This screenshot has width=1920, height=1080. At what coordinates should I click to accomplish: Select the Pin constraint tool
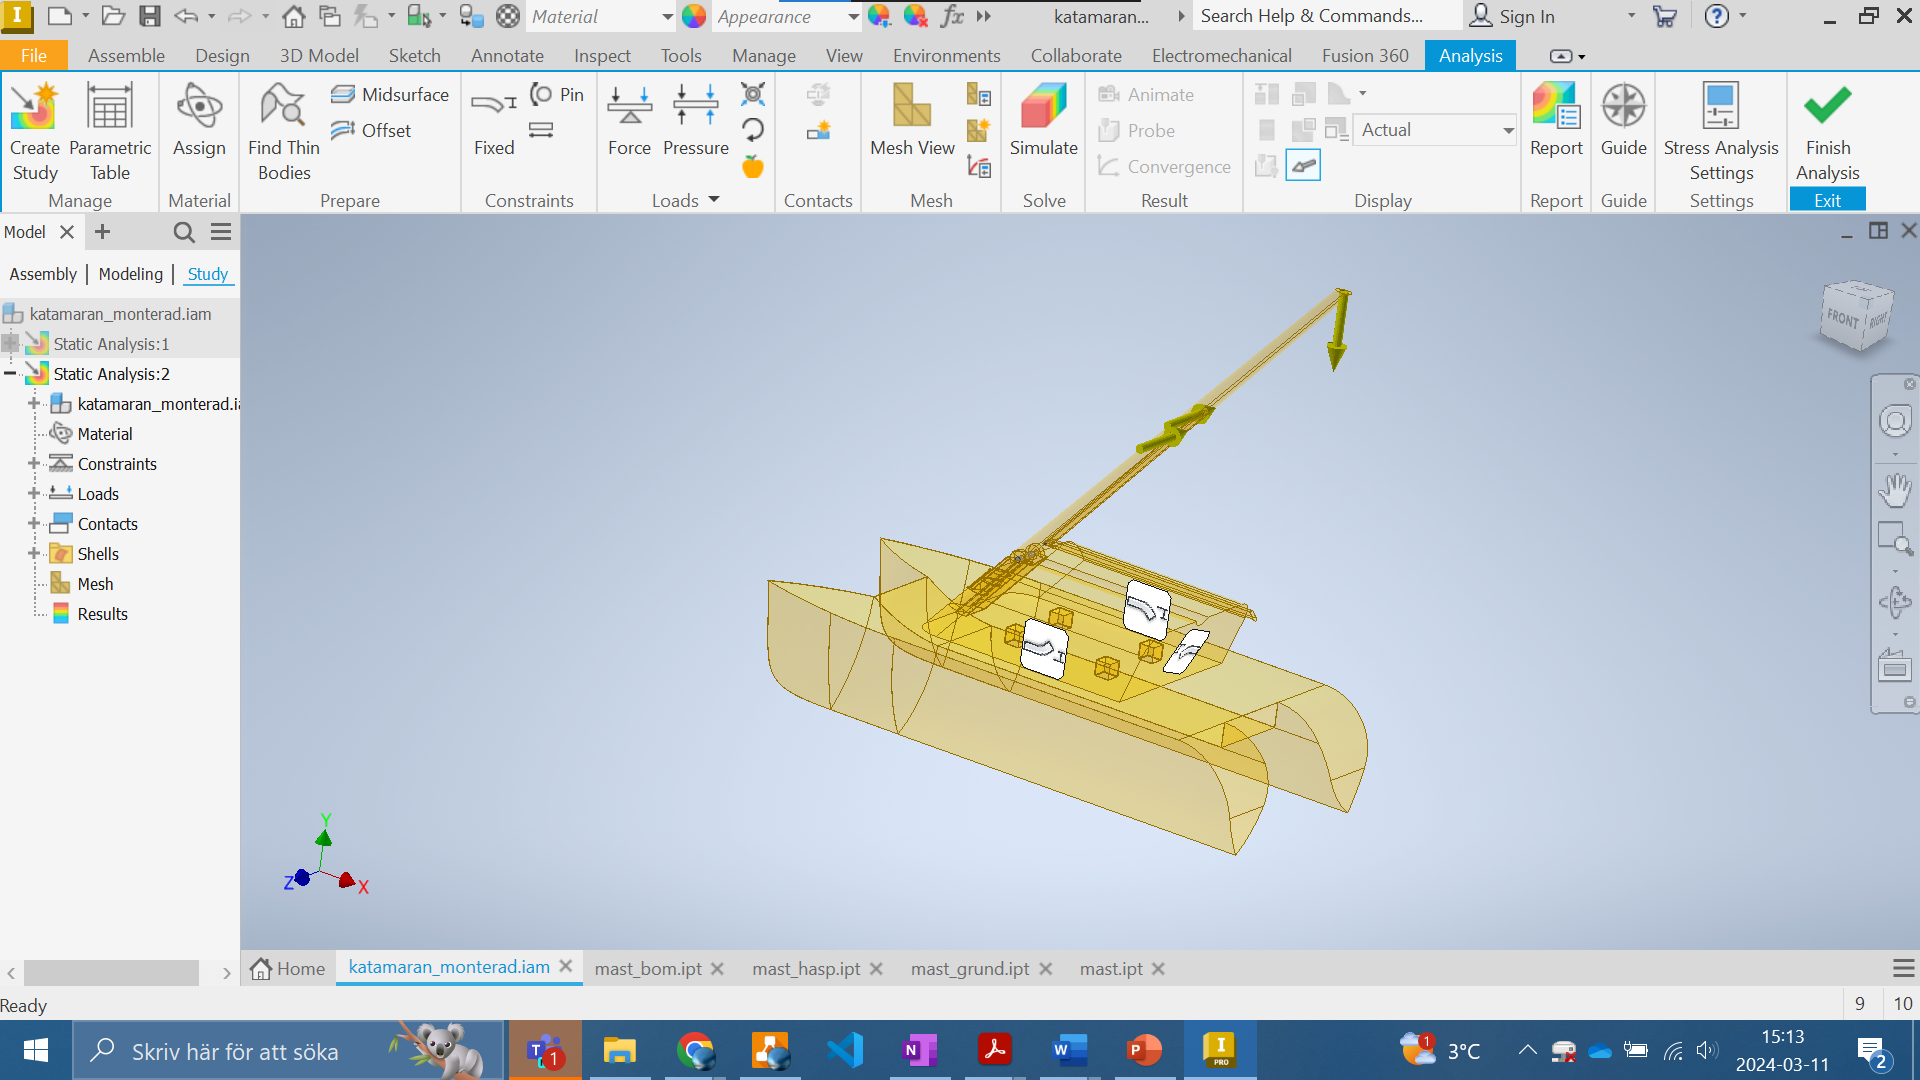pyautogui.click(x=557, y=94)
